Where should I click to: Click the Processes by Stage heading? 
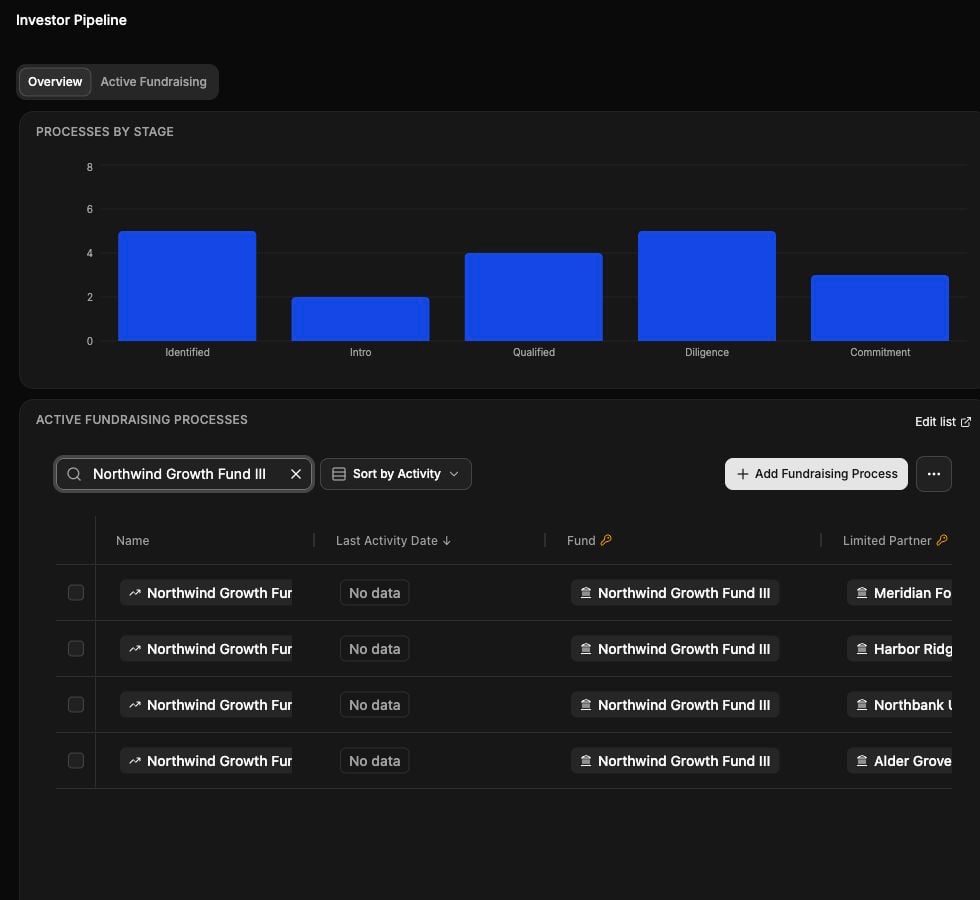point(105,132)
